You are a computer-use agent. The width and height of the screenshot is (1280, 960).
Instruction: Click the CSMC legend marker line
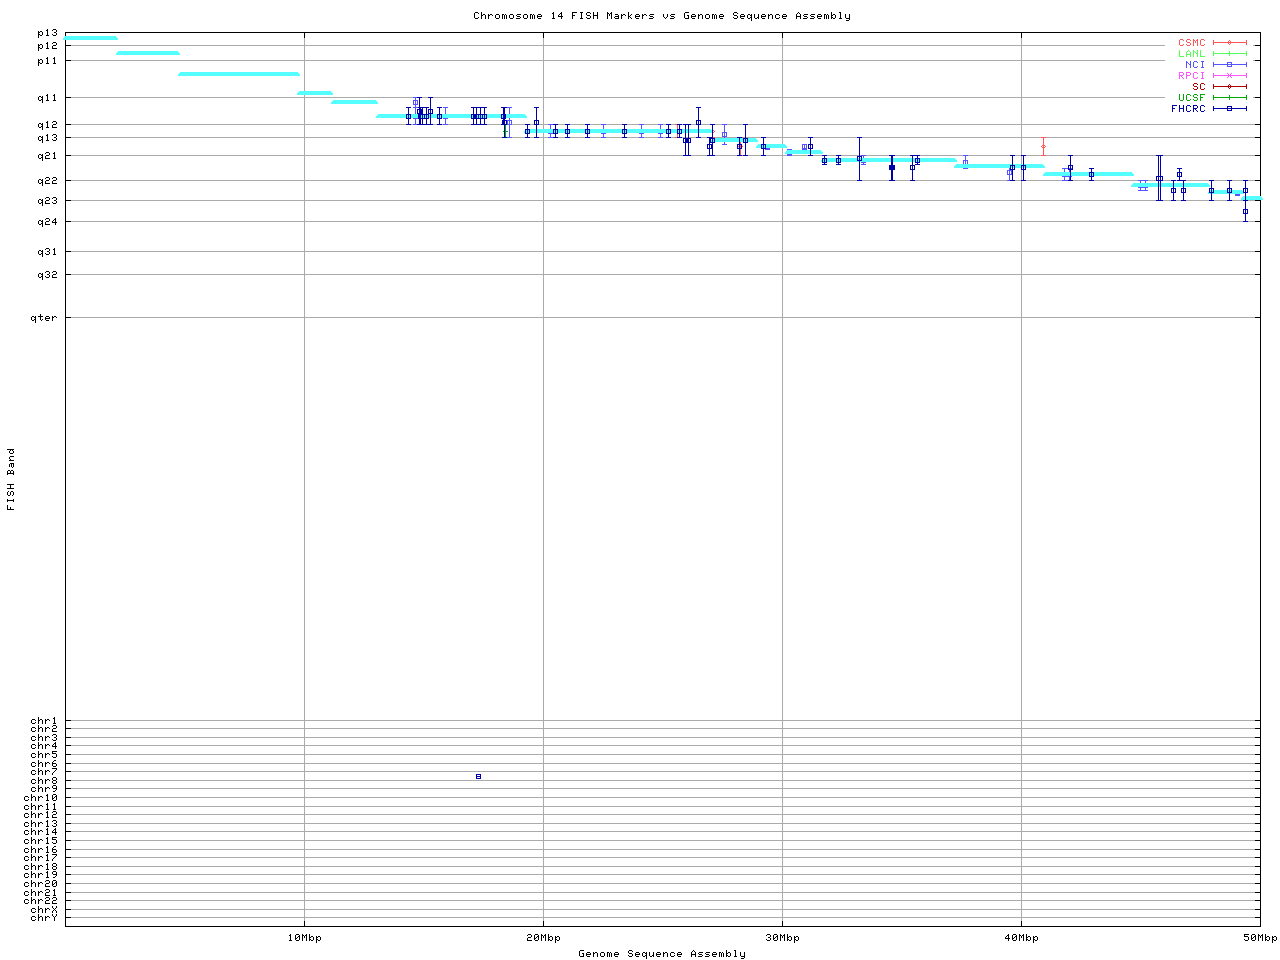coord(1229,43)
